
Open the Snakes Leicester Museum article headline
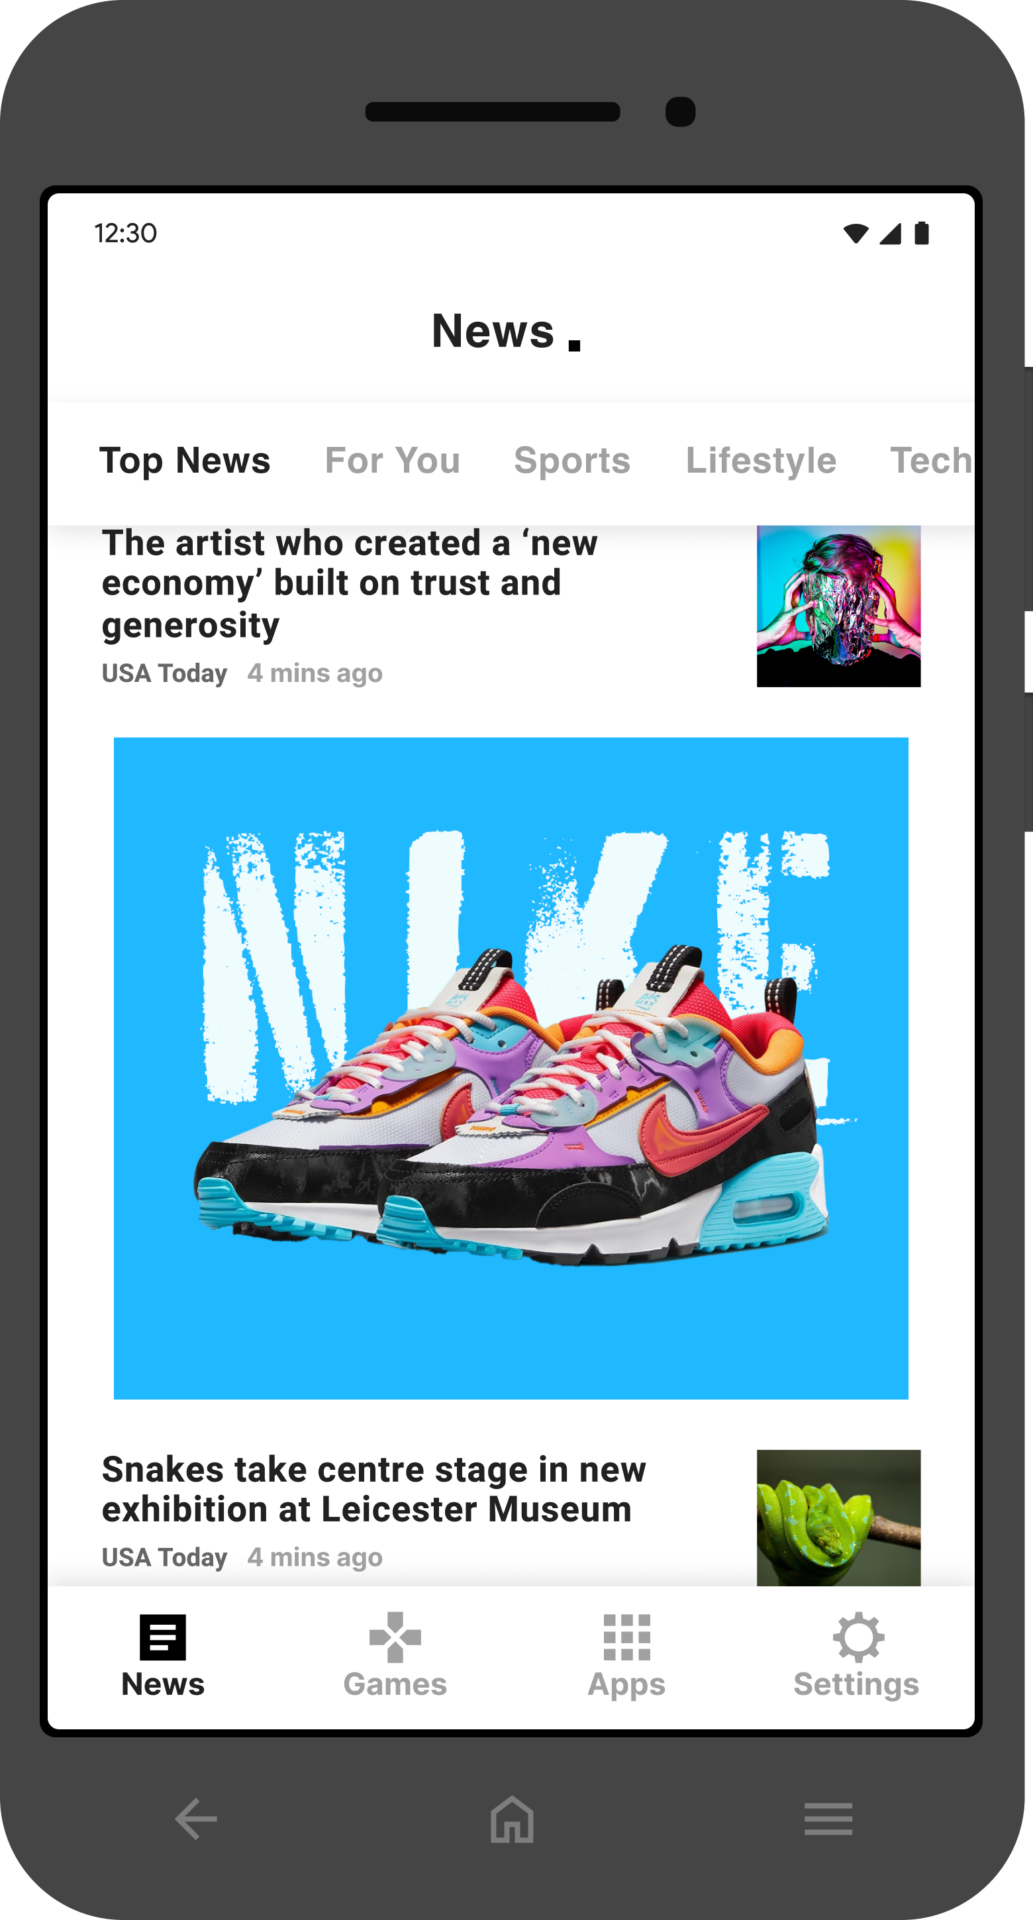click(374, 1489)
